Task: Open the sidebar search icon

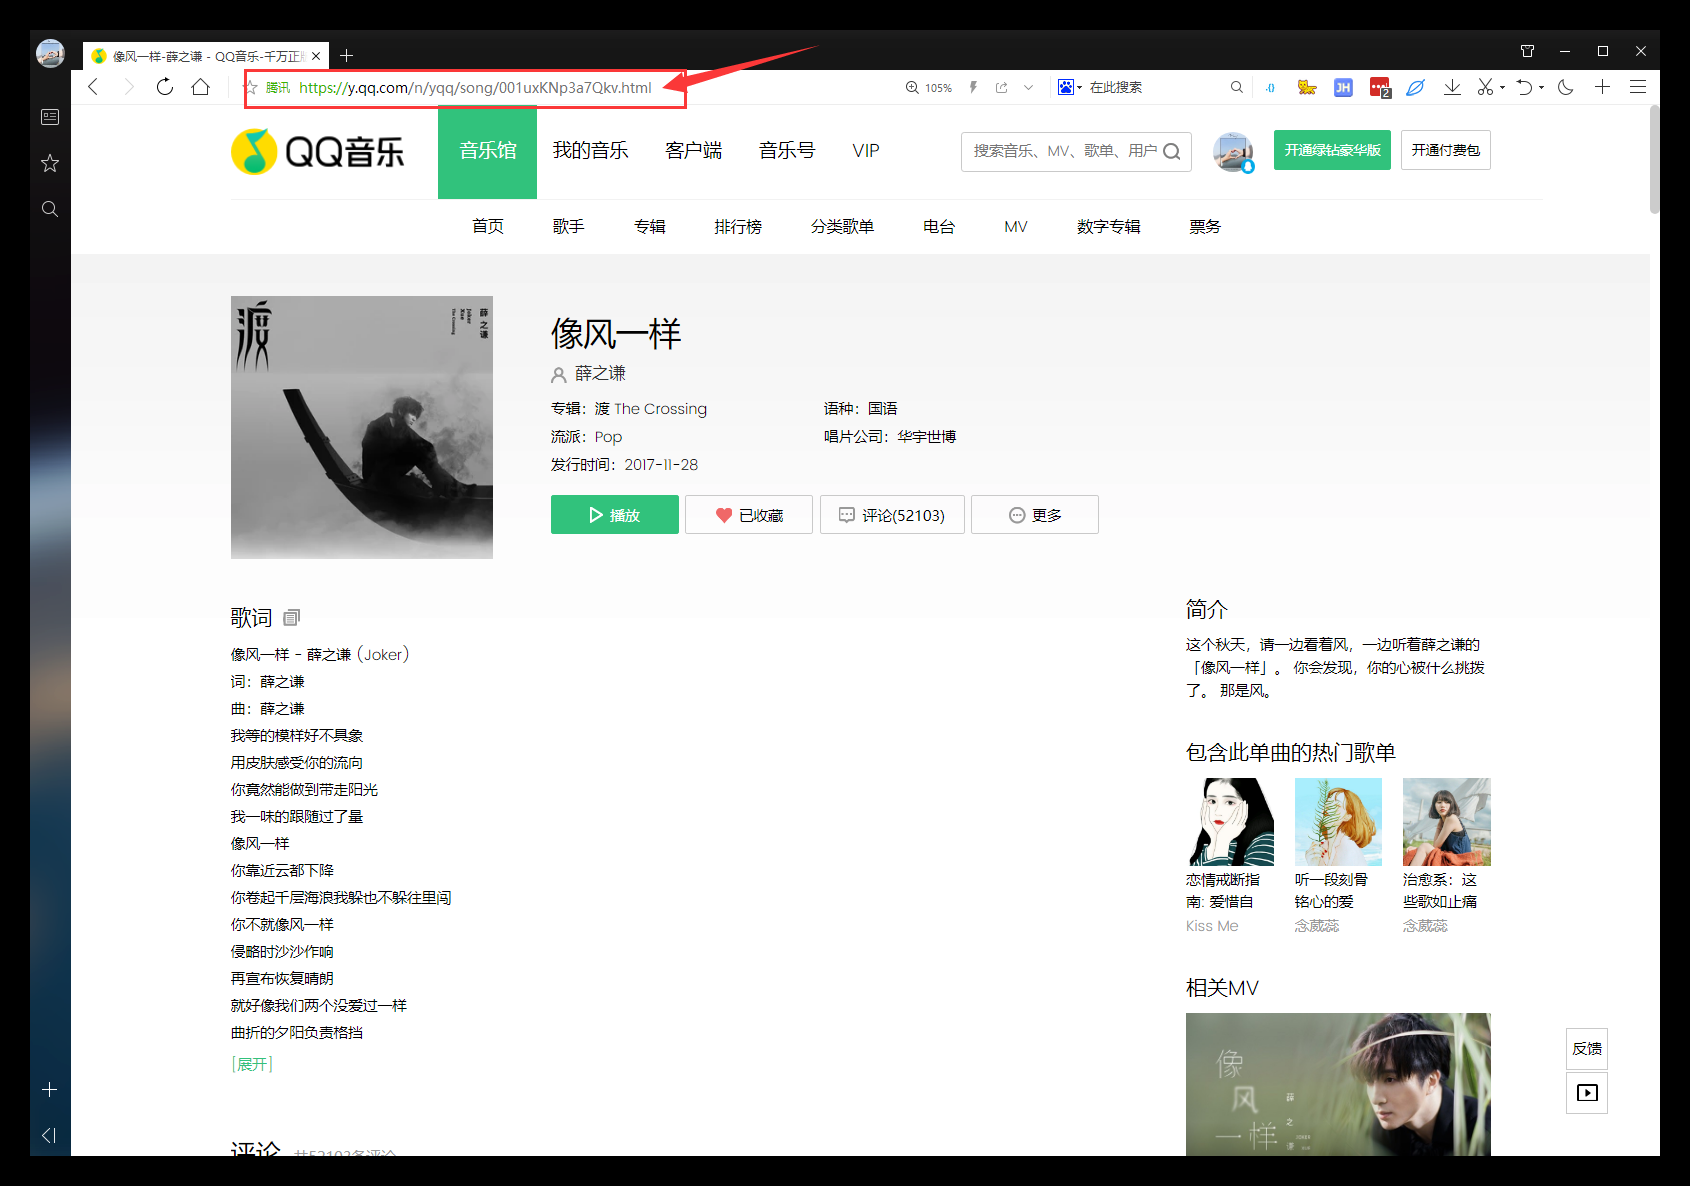Action: click(x=50, y=209)
